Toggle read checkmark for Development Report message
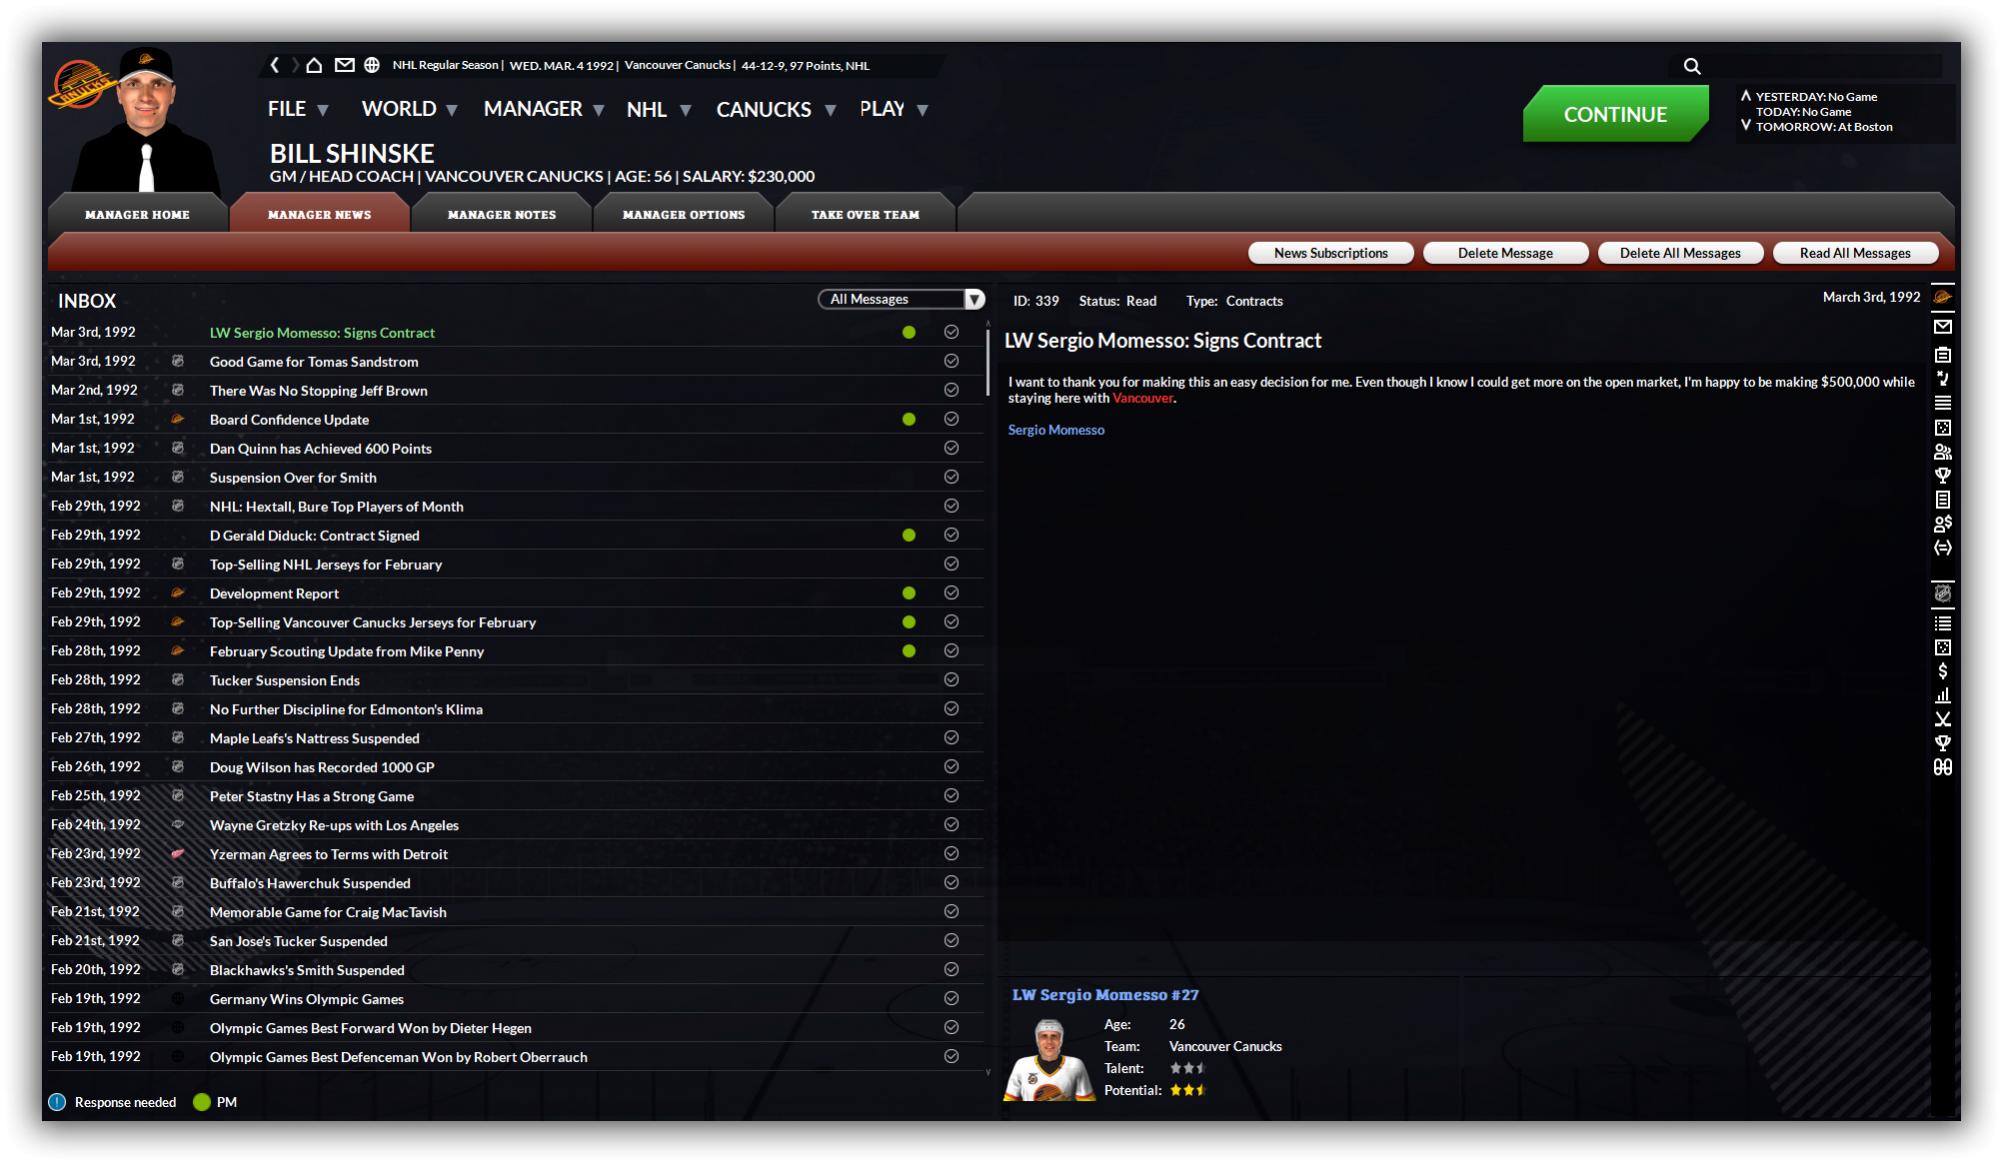The image size is (2003, 1163). [951, 593]
